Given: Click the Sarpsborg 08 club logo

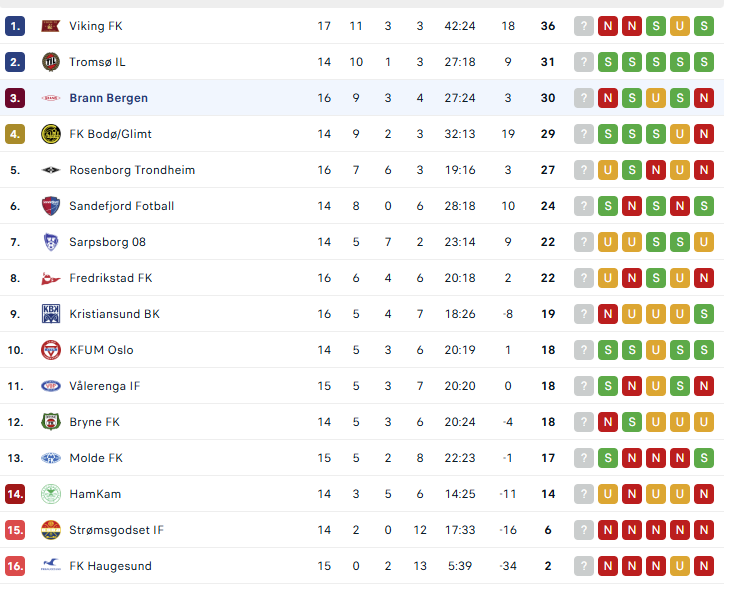Looking at the screenshot, I should click(x=50, y=242).
